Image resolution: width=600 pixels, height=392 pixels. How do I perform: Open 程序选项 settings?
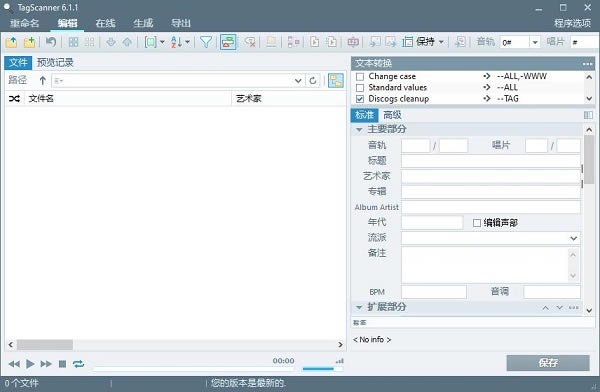tap(572, 23)
